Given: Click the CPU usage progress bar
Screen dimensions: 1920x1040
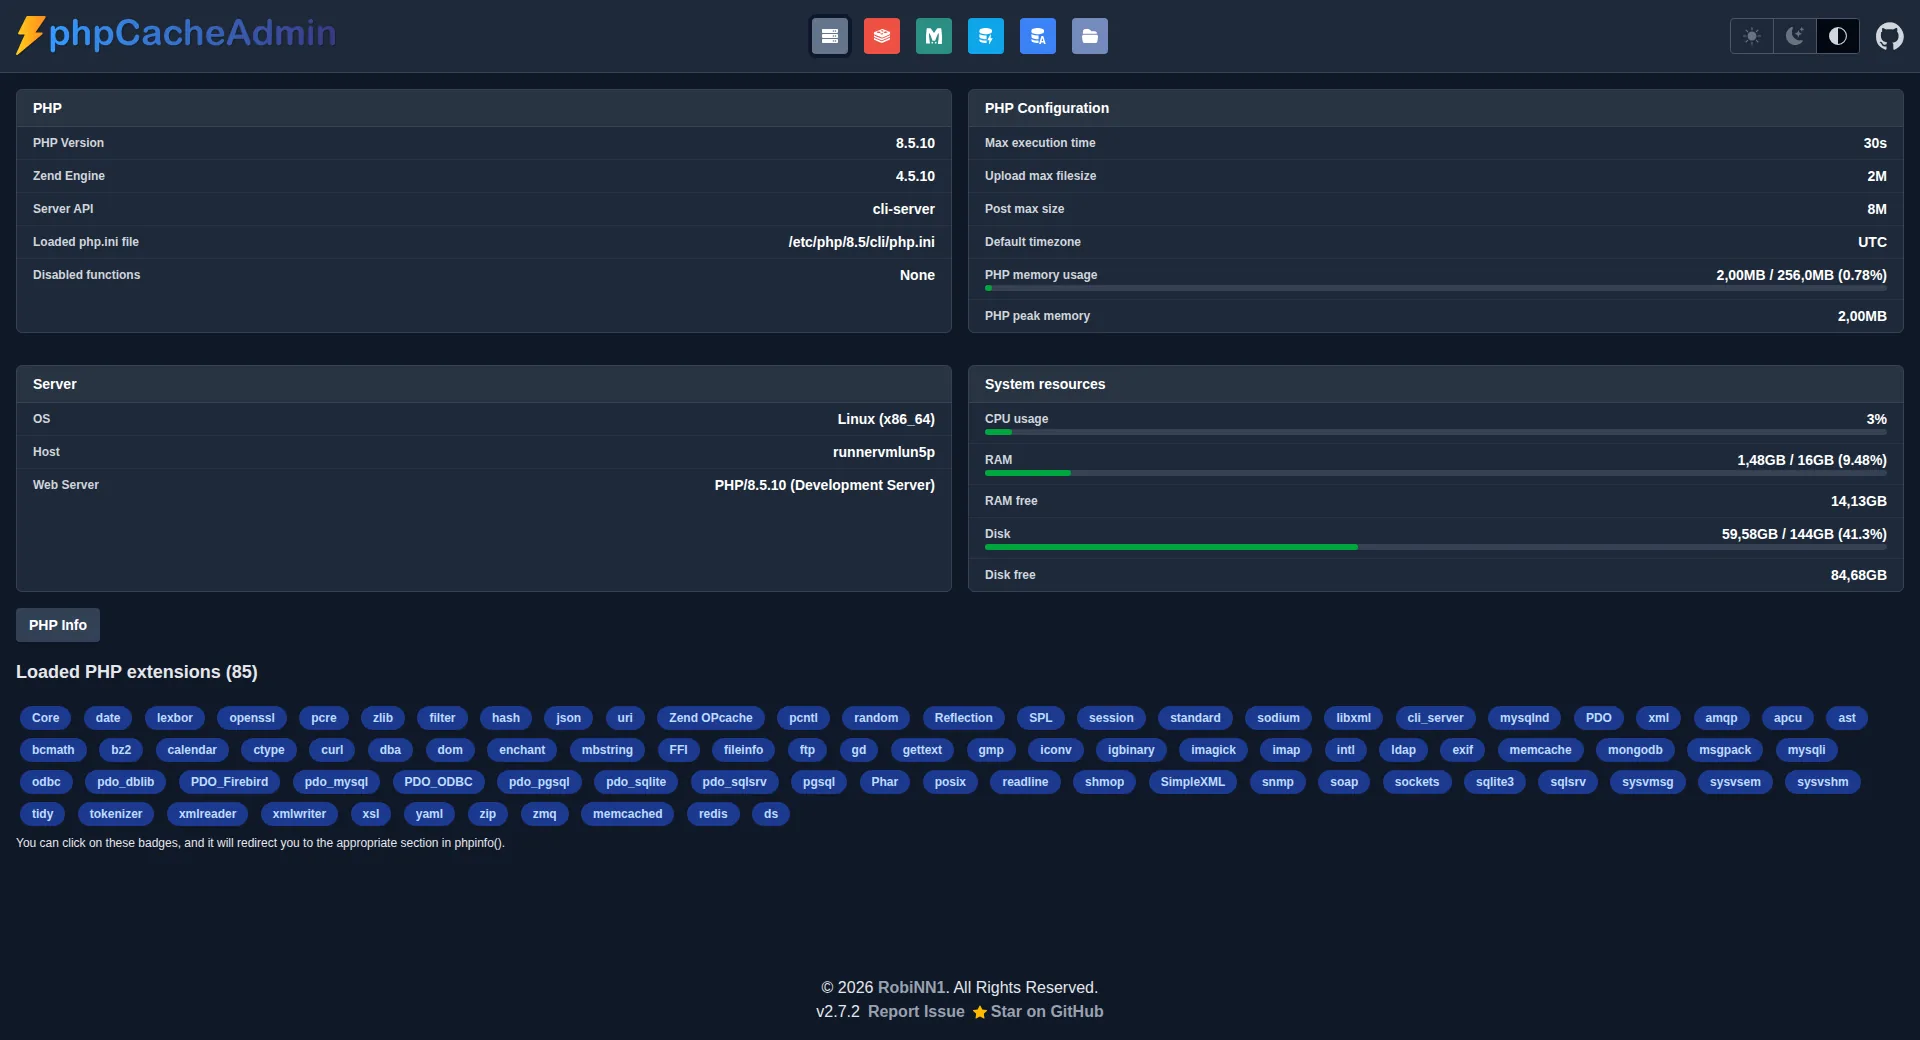Looking at the screenshot, I should pyautogui.click(x=1435, y=432).
